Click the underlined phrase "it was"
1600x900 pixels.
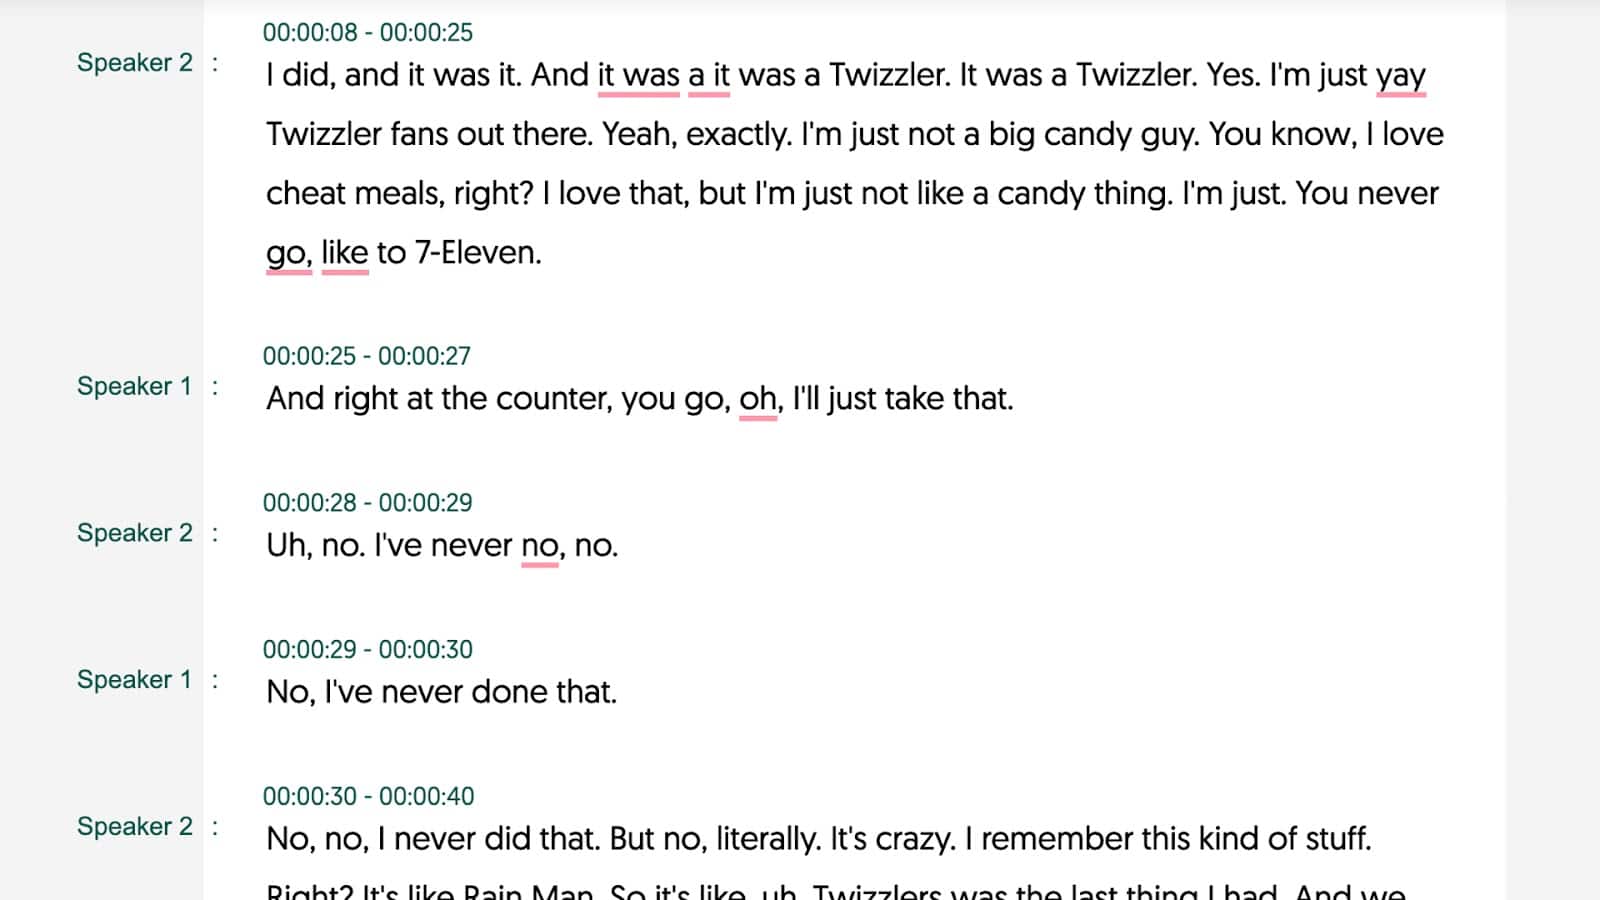(x=638, y=76)
